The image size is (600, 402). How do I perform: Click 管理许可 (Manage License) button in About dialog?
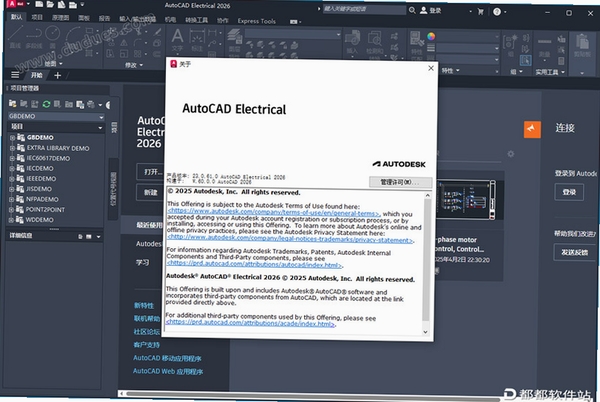coord(400,182)
